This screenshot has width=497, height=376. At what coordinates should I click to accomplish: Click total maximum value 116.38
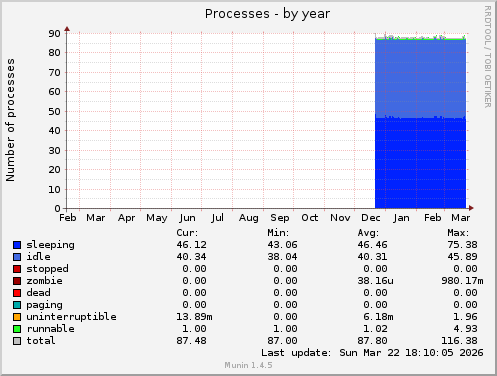pyautogui.click(x=460, y=341)
